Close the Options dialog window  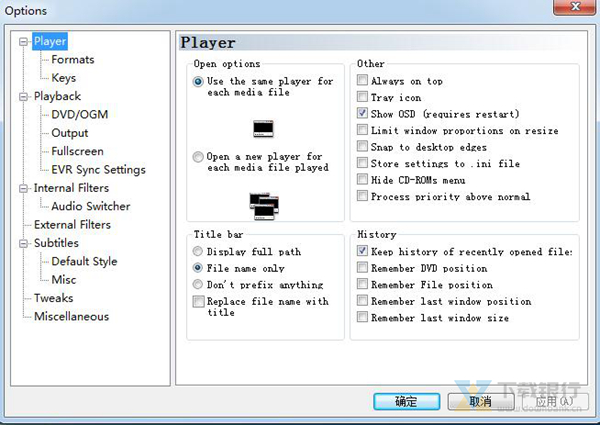pyautogui.click(x=574, y=7)
